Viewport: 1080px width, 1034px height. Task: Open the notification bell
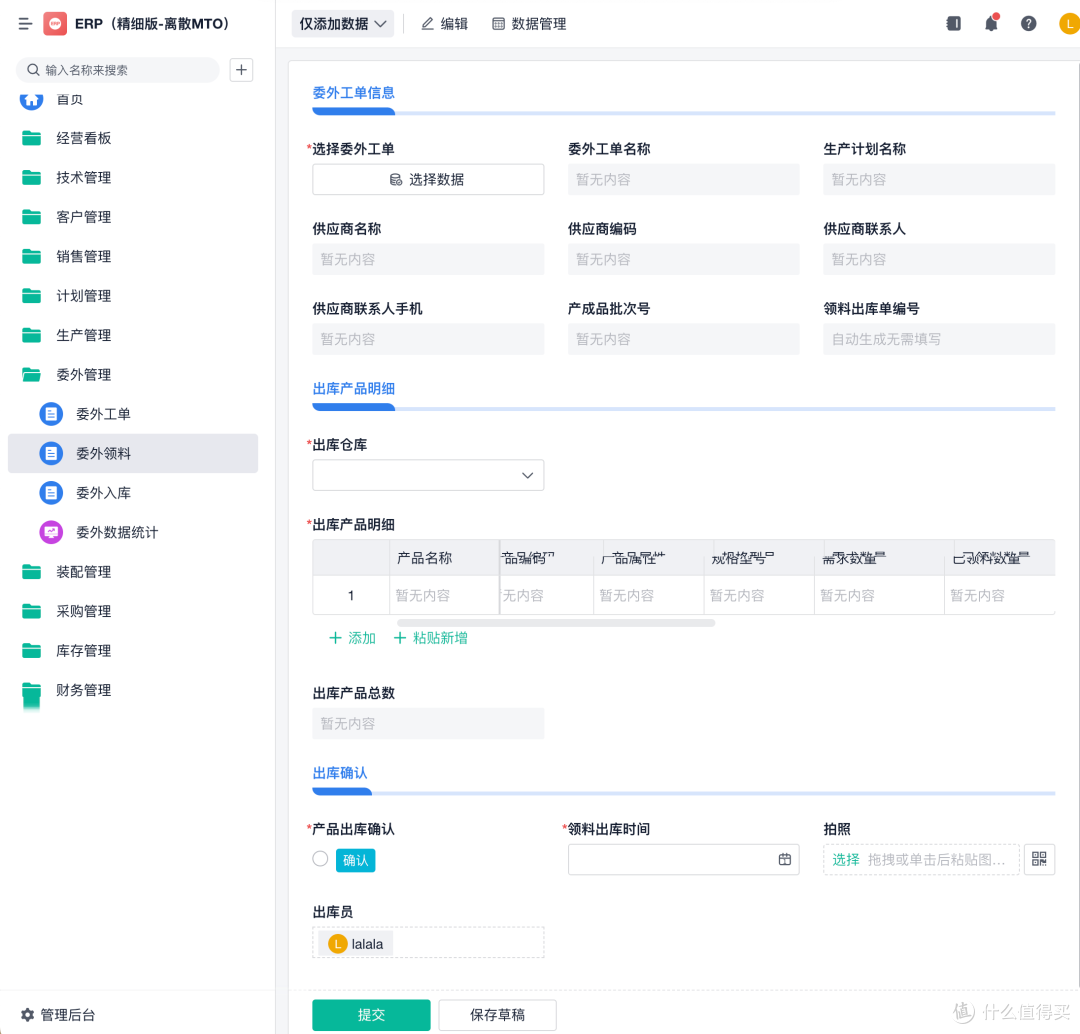pos(991,23)
